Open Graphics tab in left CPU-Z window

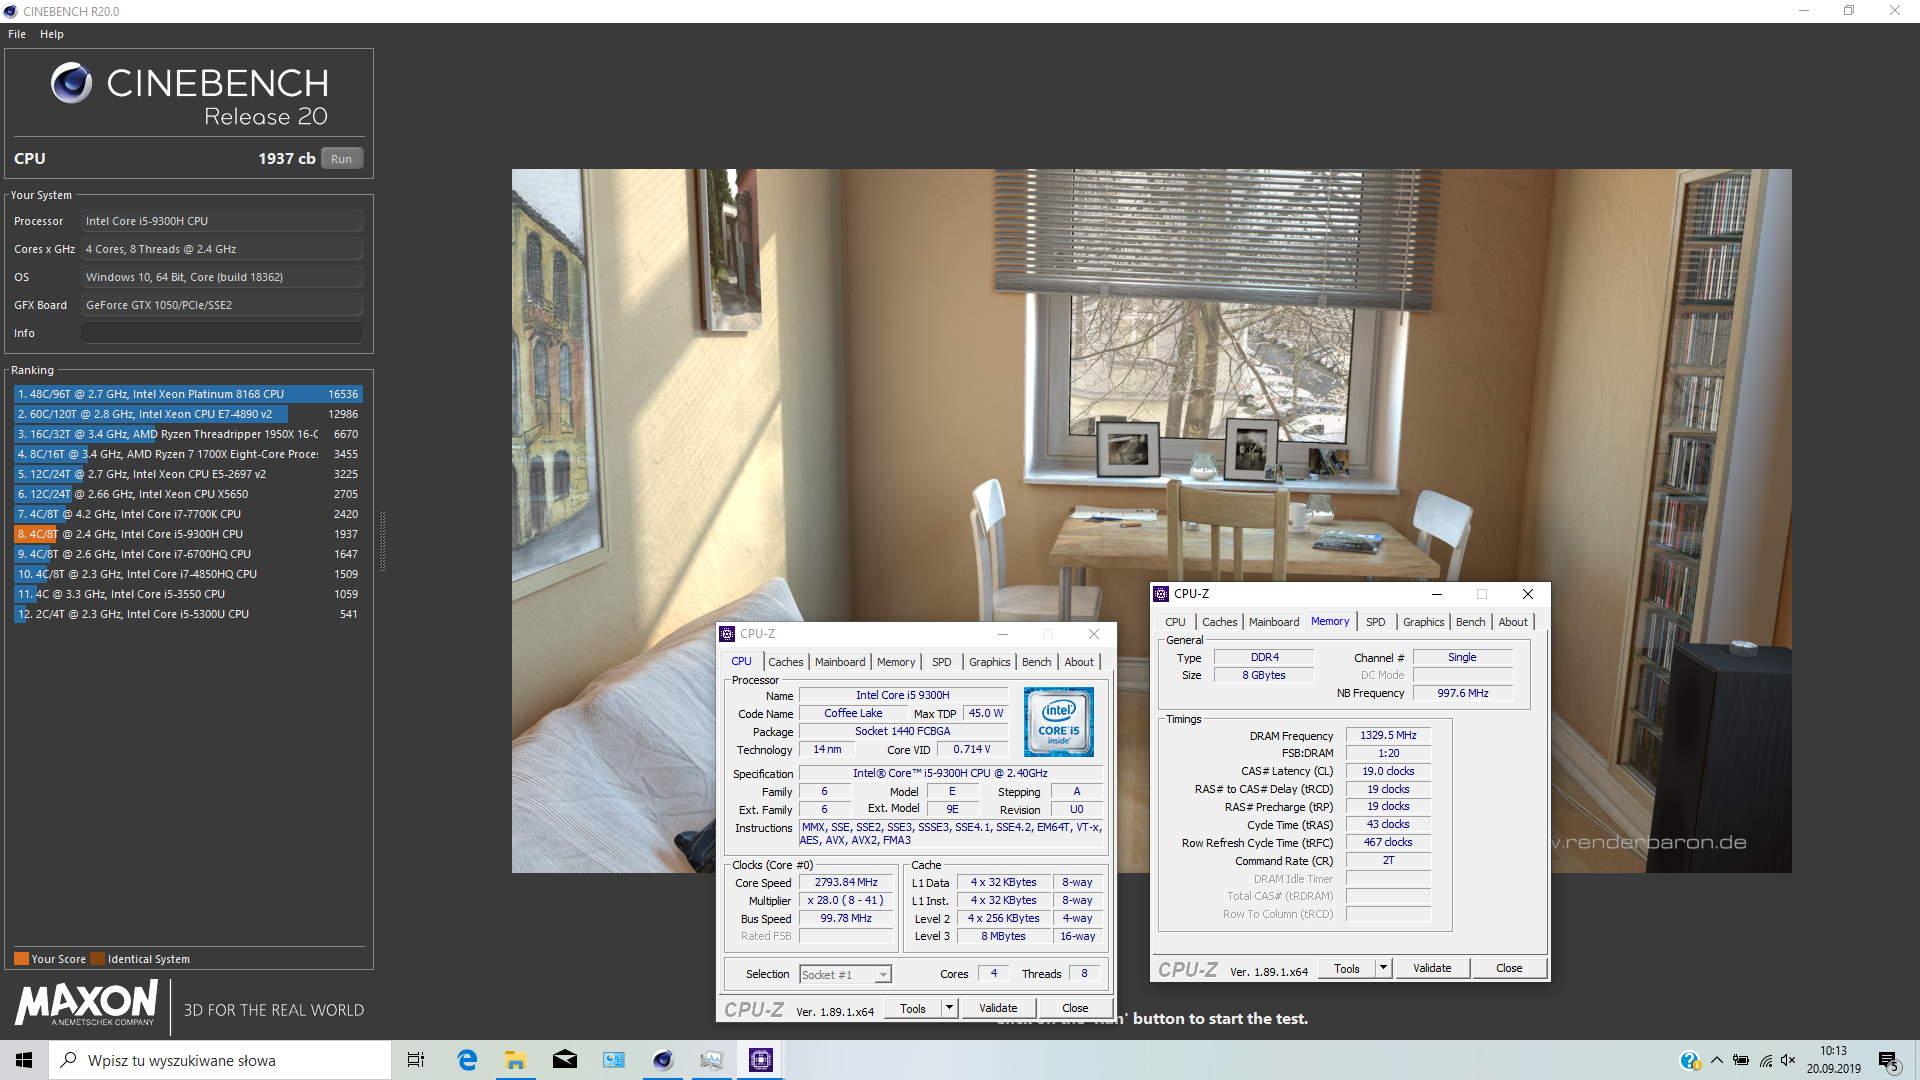(x=989, y=662)
